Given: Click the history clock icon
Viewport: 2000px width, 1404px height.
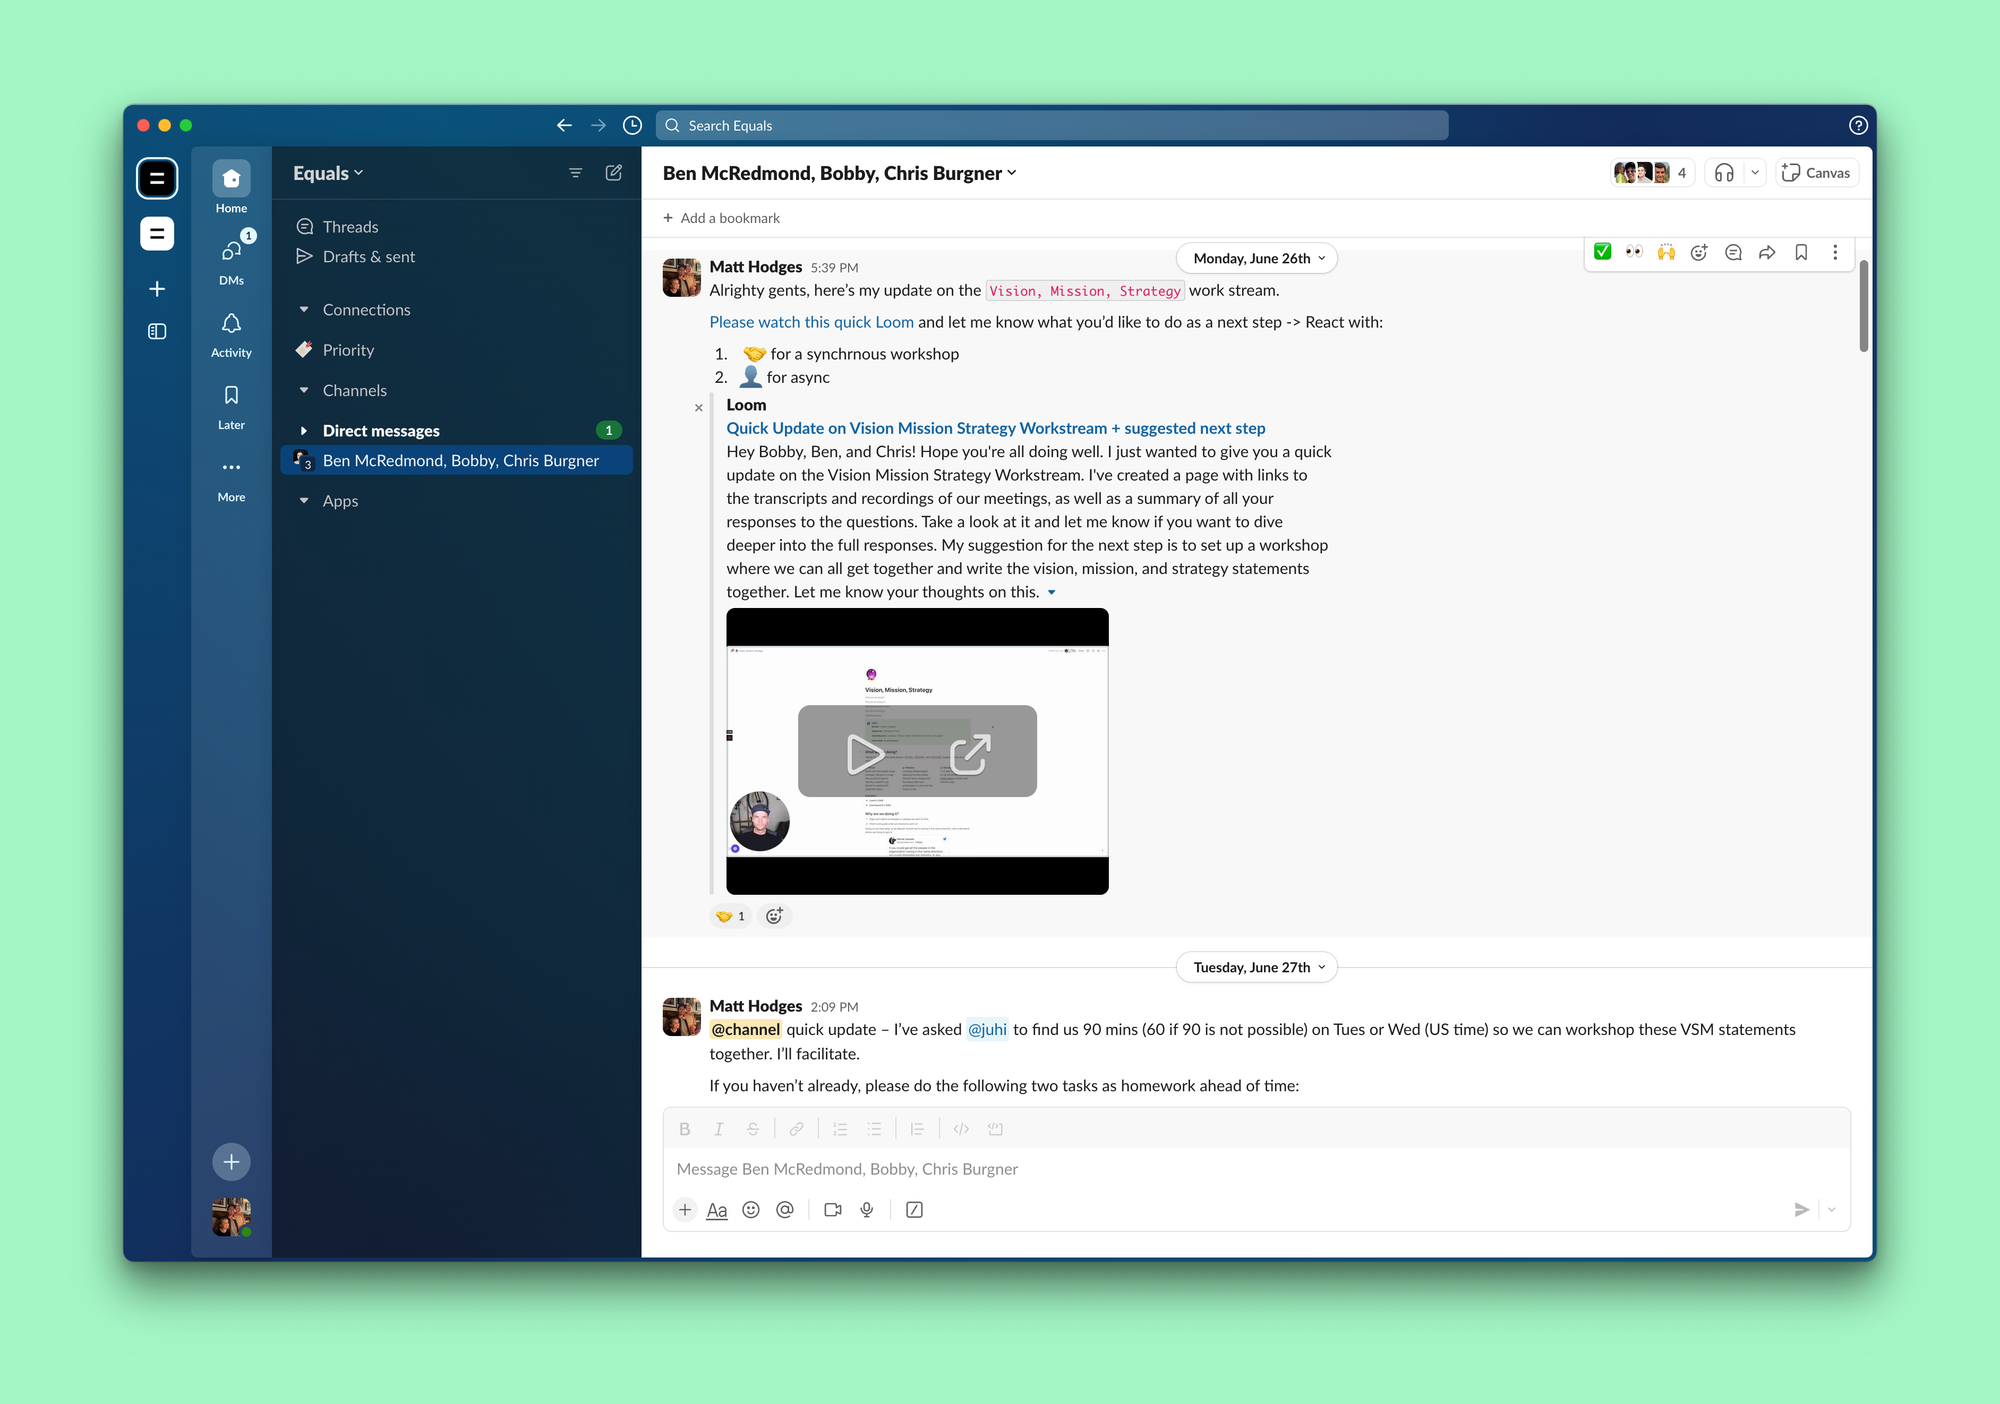Looking at the screenshot, I should 632,125.
